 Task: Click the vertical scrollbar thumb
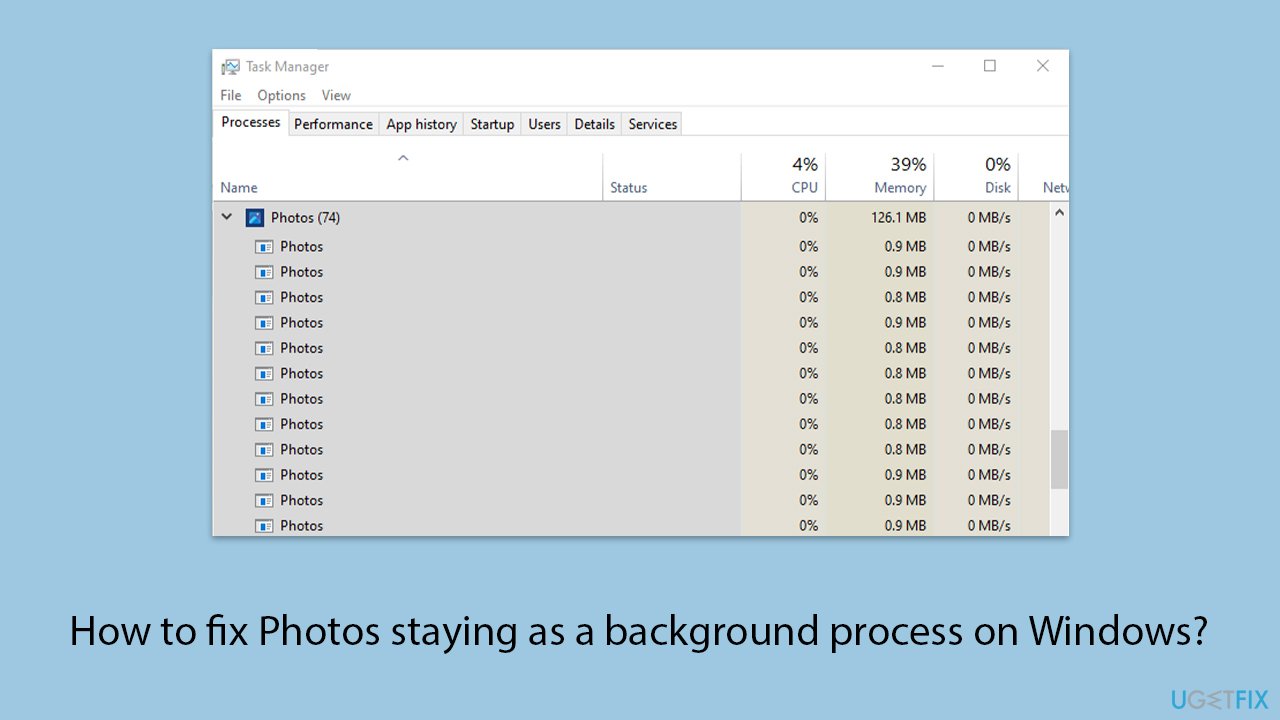1059,459
